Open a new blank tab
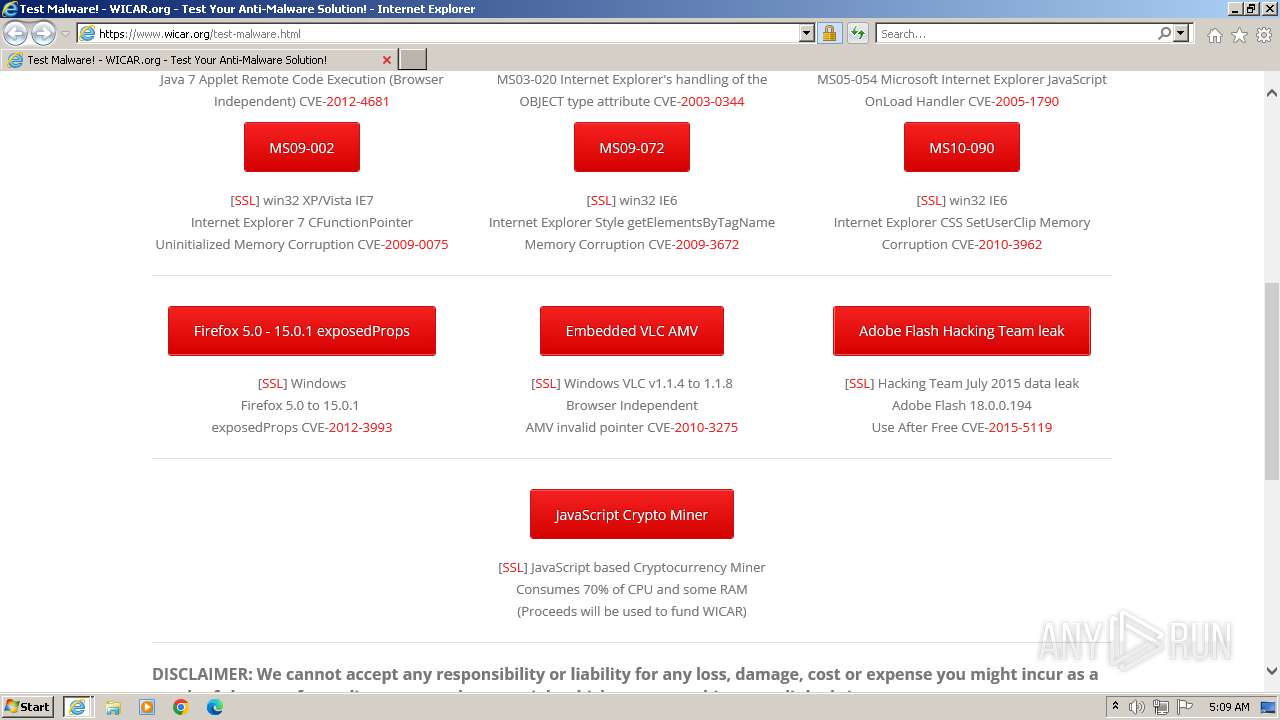 click(413, 60)
